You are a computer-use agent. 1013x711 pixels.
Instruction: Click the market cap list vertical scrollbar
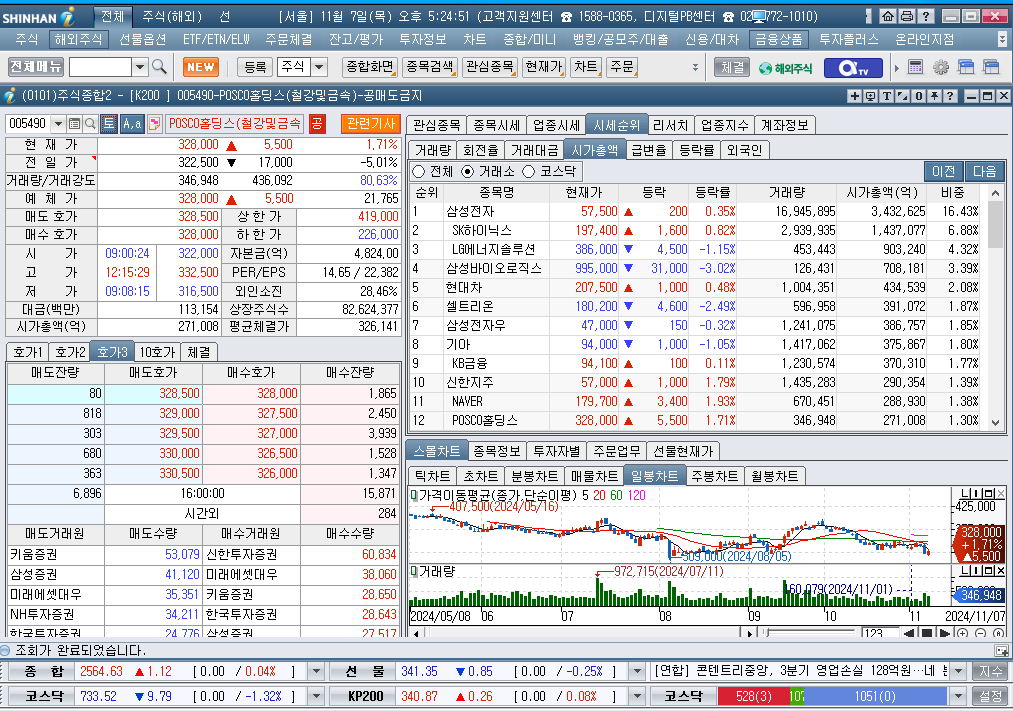coord(995,308)
